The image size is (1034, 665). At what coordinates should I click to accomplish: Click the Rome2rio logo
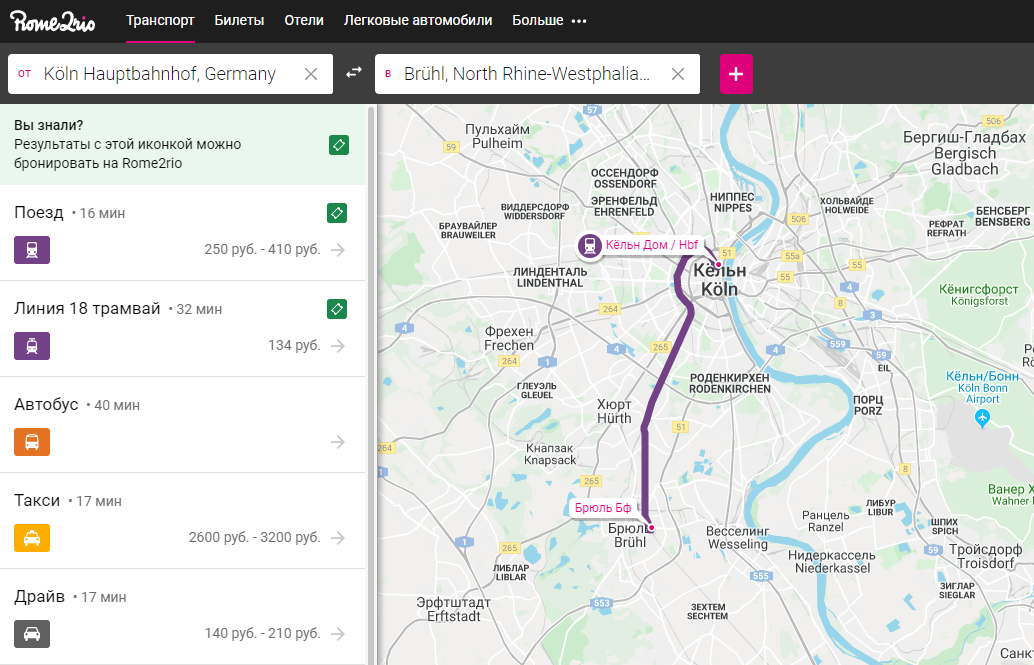(53, 21)
